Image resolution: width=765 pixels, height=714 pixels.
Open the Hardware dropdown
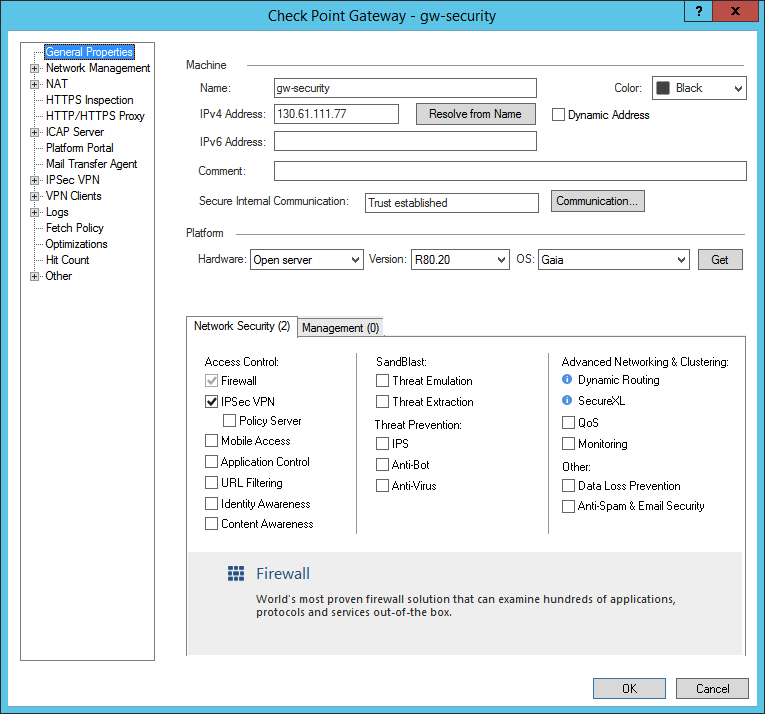coord(306,260)
